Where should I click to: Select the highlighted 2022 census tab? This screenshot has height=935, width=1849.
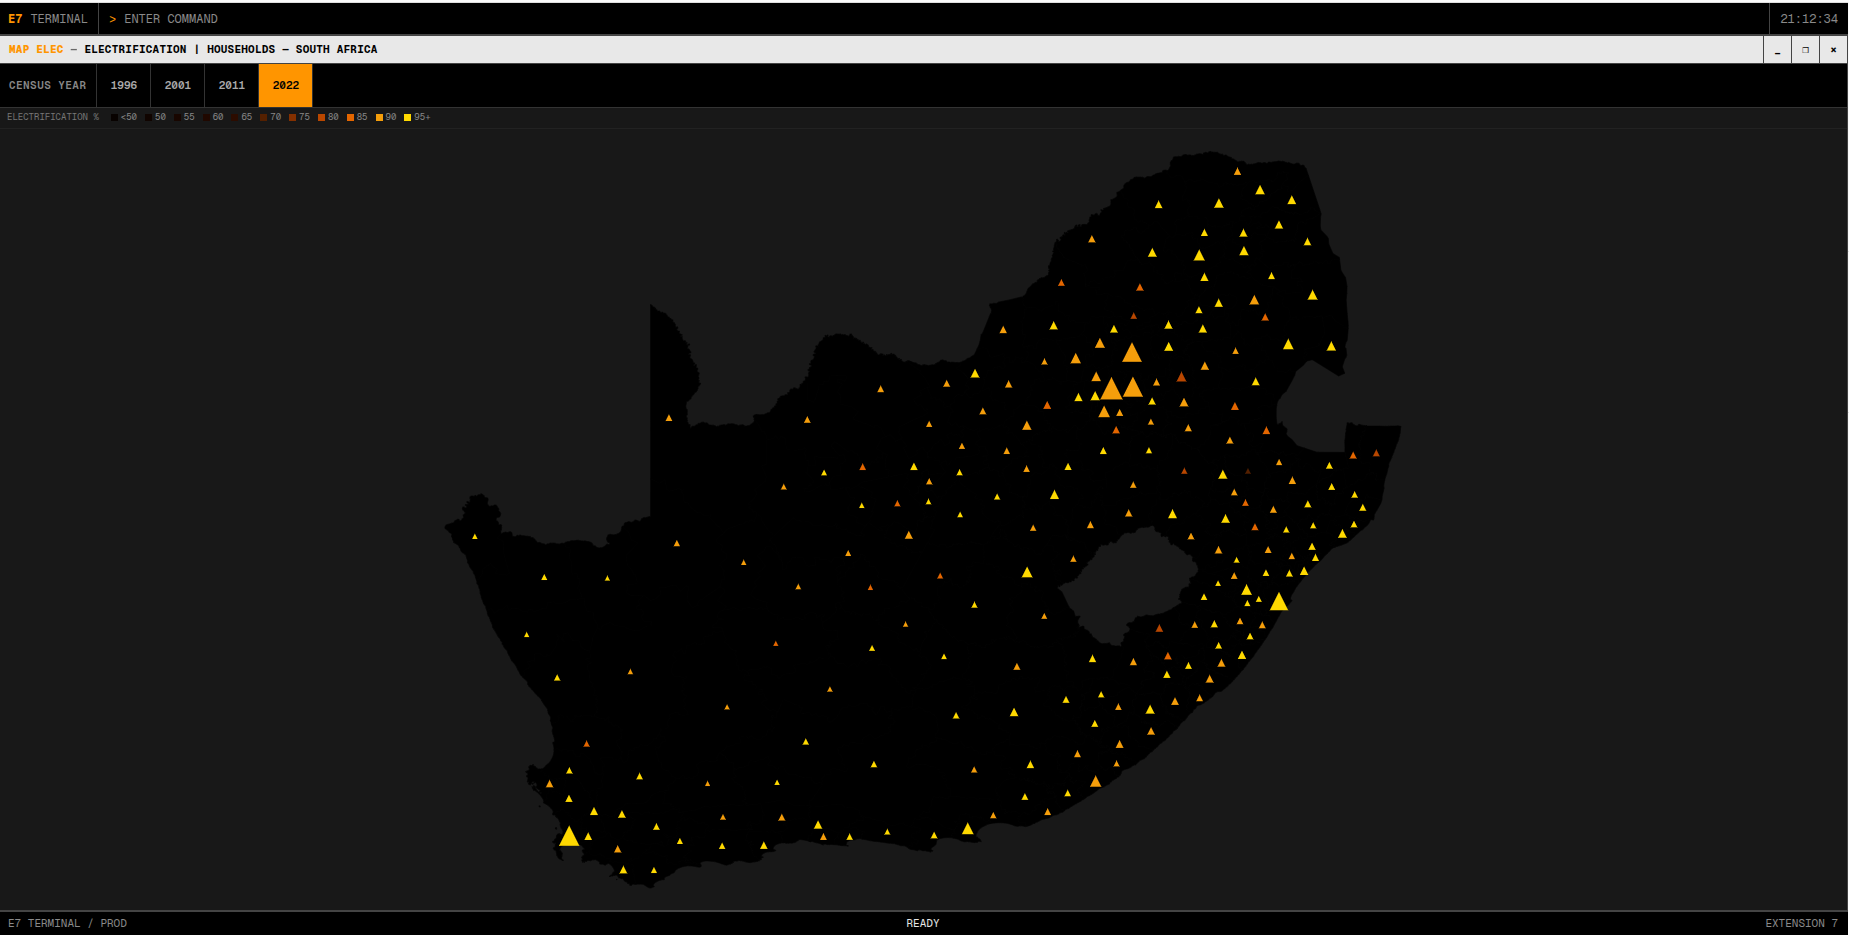click(x=286, y=85)
